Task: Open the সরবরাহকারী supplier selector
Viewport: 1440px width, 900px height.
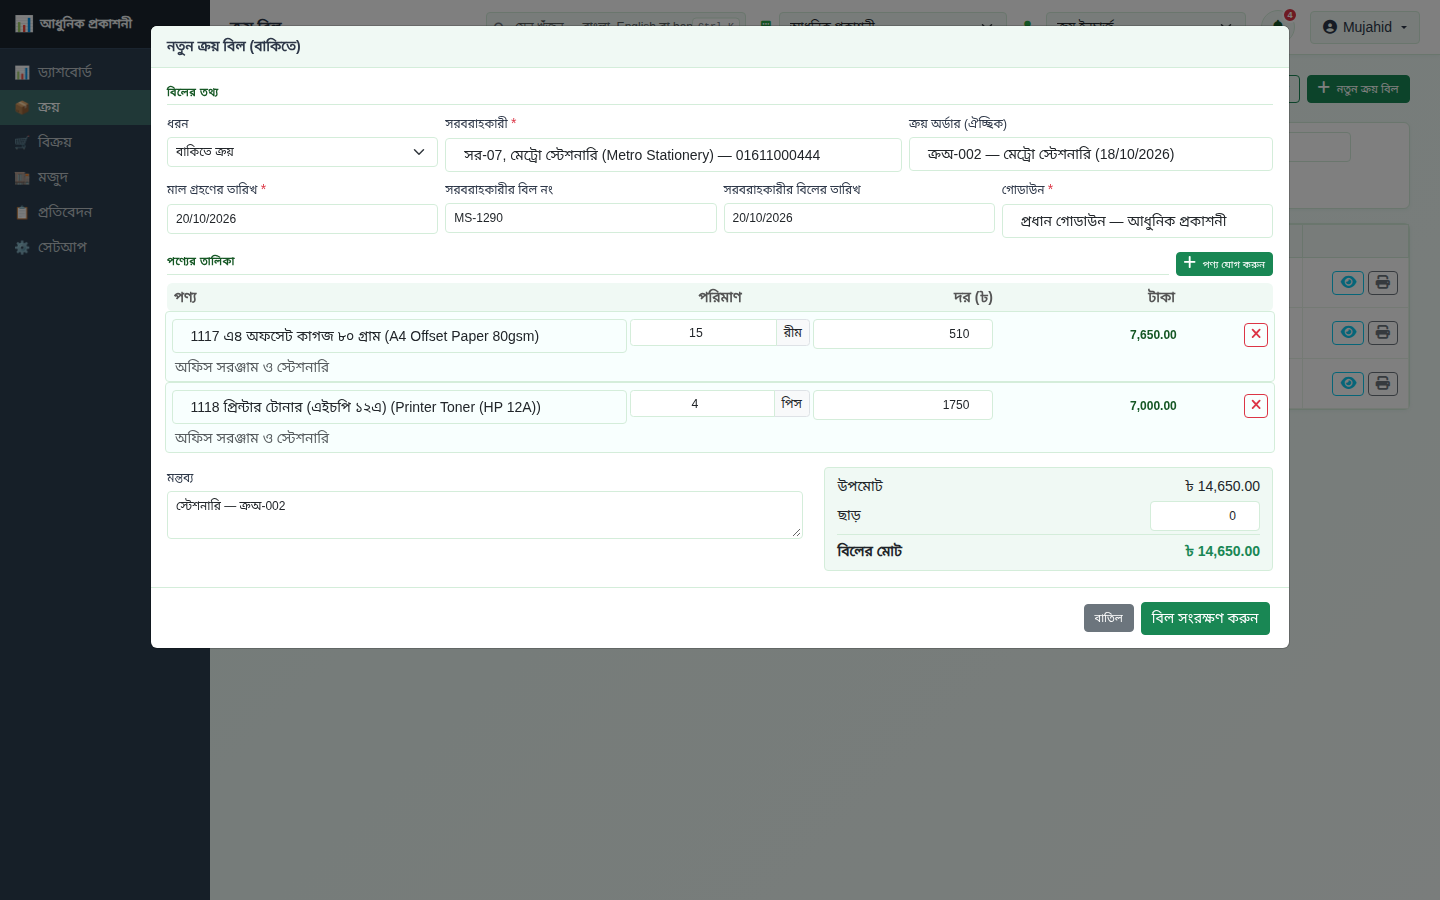Action: tap(673, 155)
